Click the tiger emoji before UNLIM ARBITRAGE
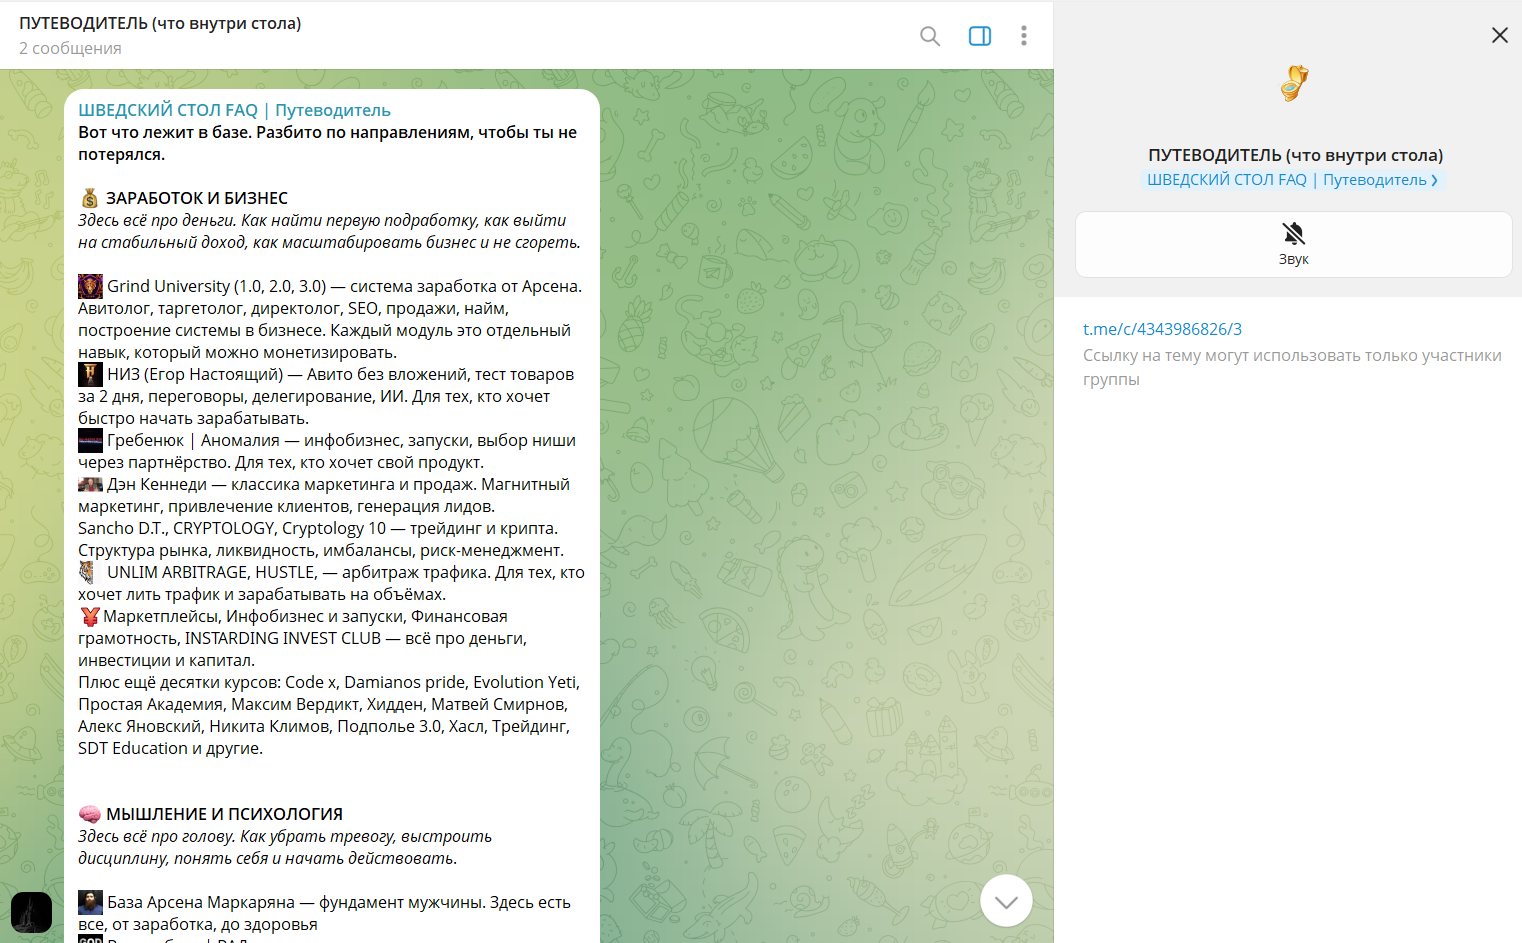This screenshot has width=1522, height=943. click(88, 572)
